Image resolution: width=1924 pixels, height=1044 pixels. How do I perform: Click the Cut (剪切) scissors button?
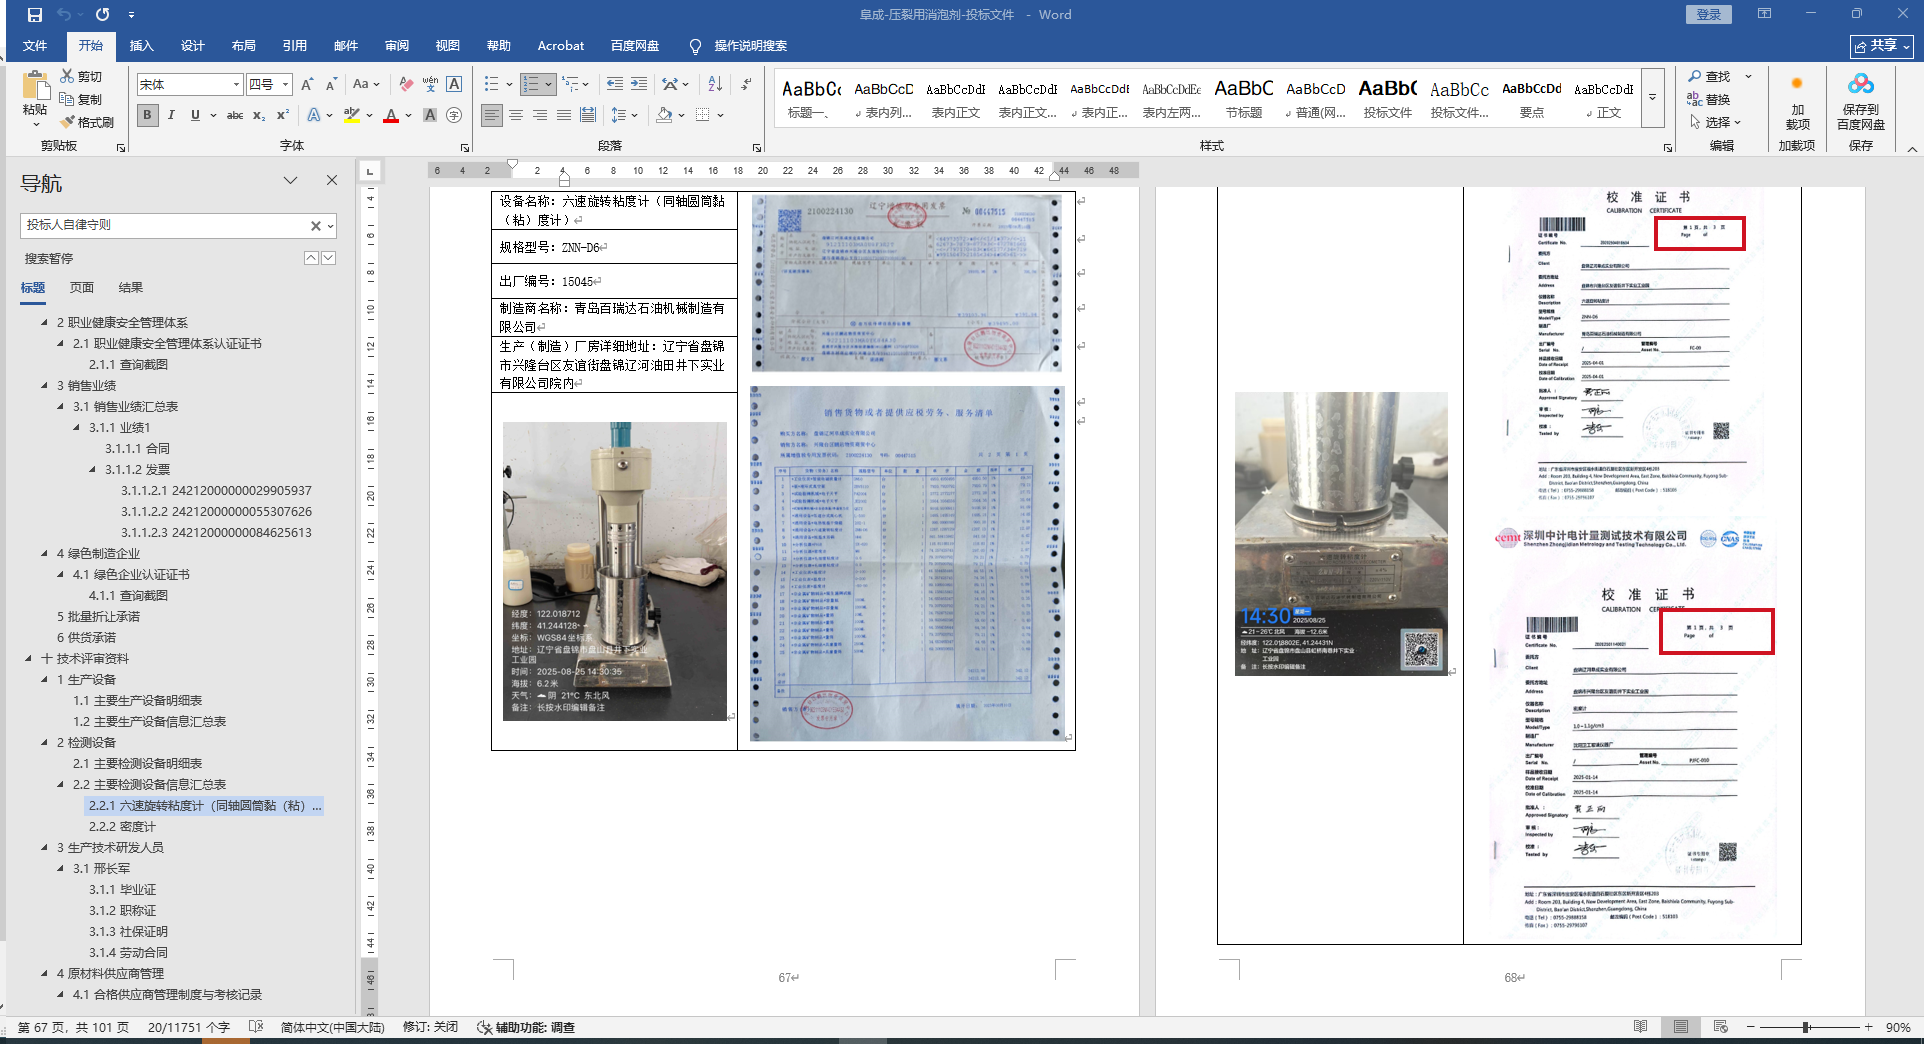pyautogui.click(x=81, y=76)
